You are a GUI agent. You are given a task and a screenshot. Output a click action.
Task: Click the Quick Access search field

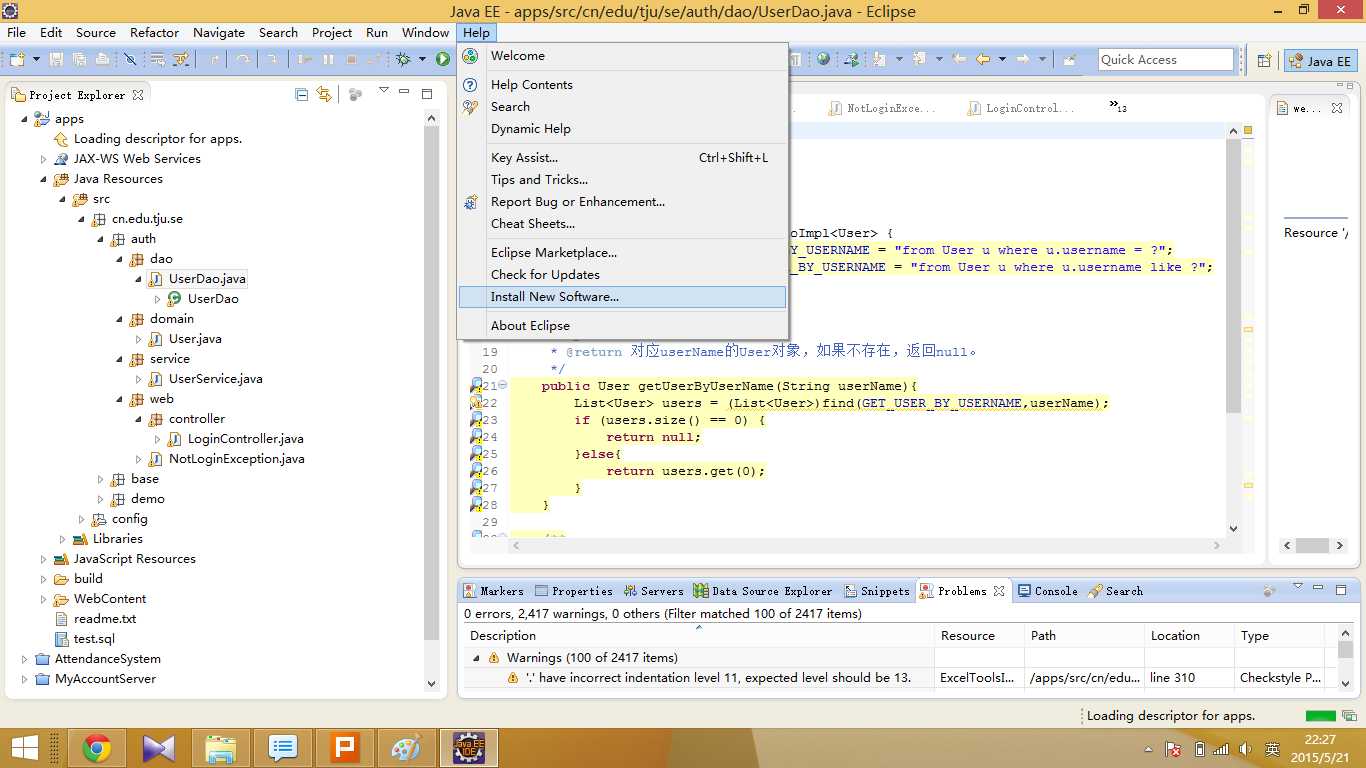1165,60
